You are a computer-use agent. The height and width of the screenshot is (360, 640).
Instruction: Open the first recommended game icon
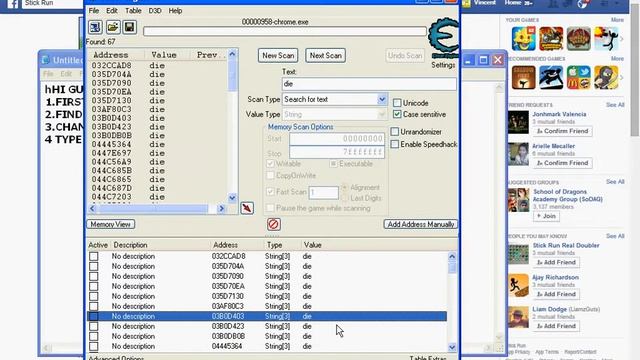click(524, 78)
